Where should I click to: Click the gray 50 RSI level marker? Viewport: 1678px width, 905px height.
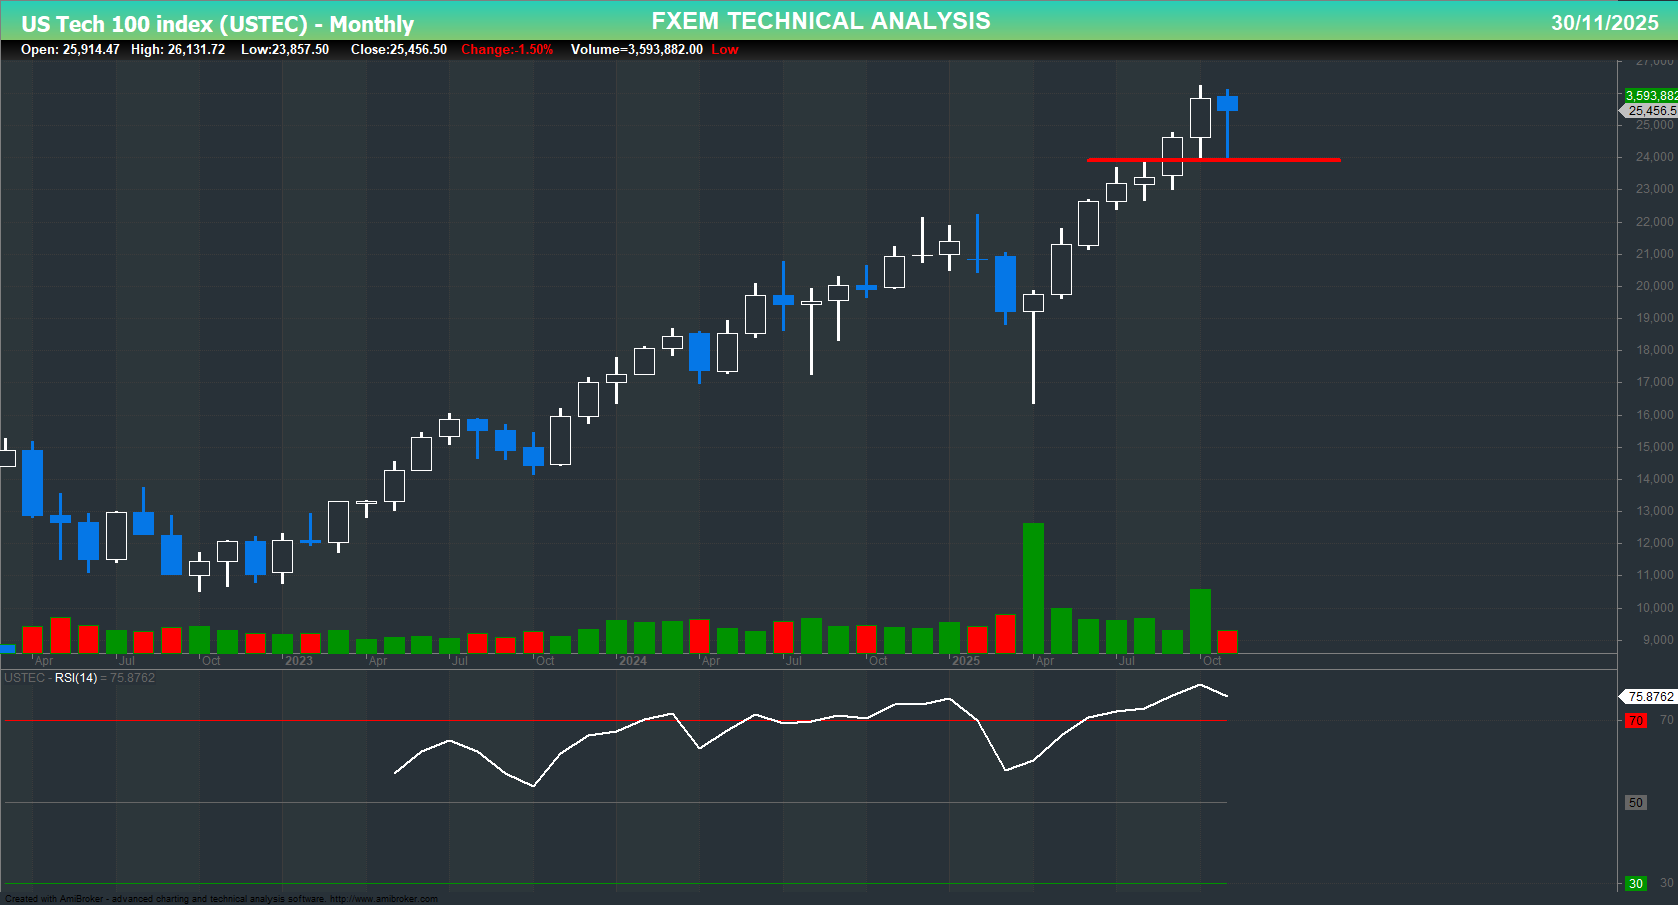pos(1635,802)
